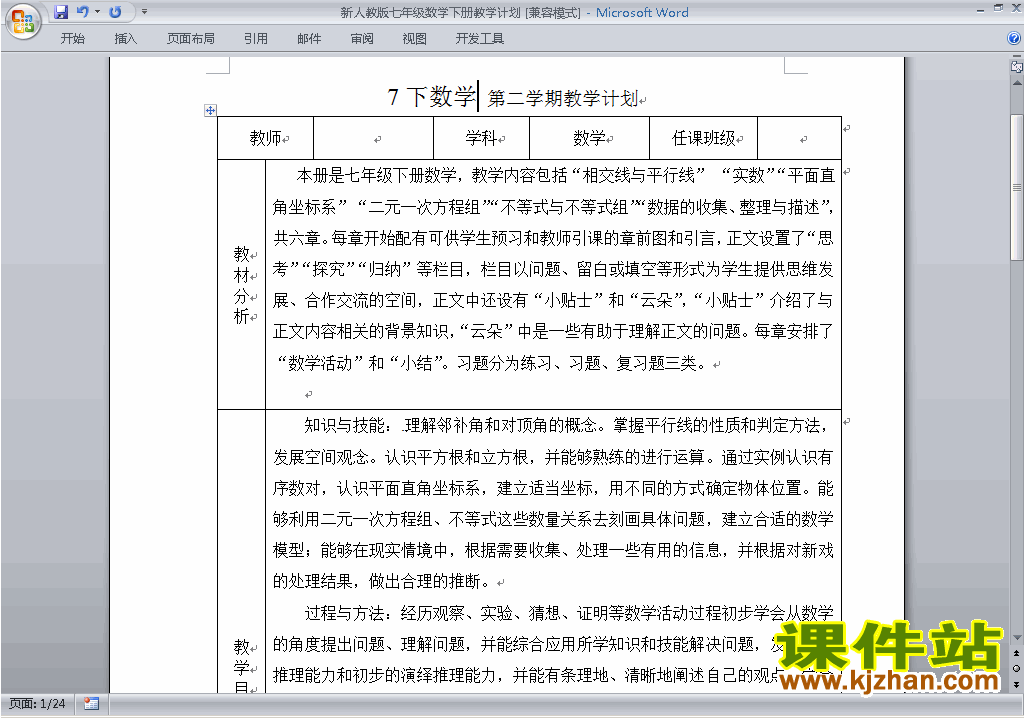Open the 邮件 tab
This screenshot has width=1024, height=718.
tap(309, 39)
